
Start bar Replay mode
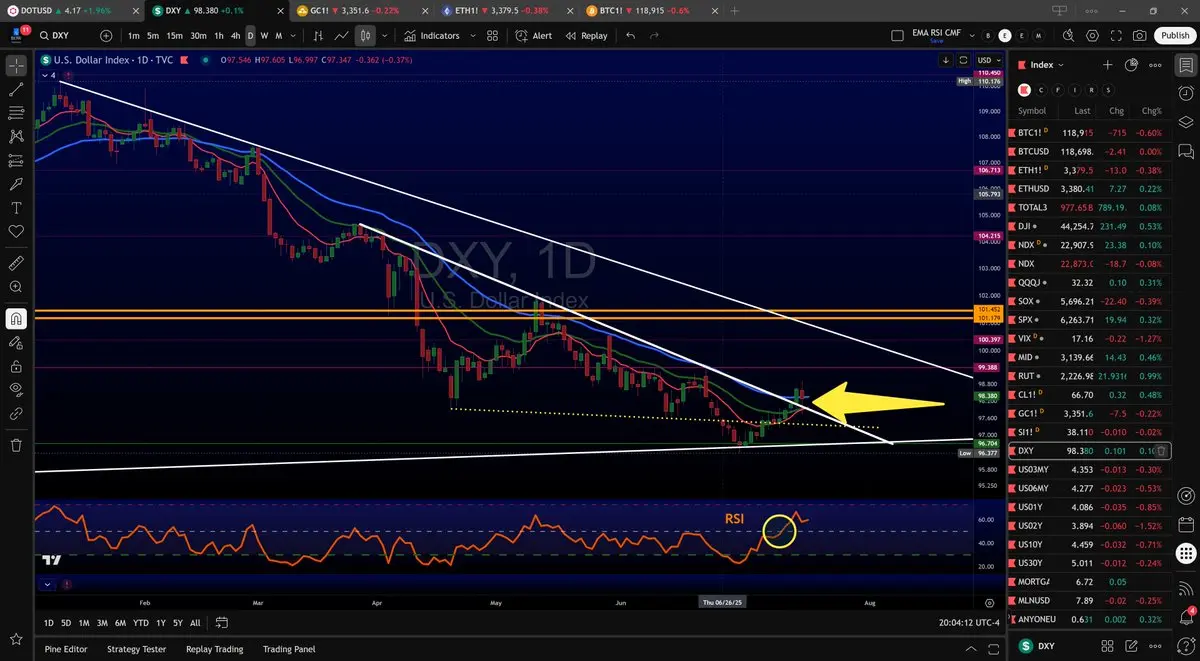(586, 36)
